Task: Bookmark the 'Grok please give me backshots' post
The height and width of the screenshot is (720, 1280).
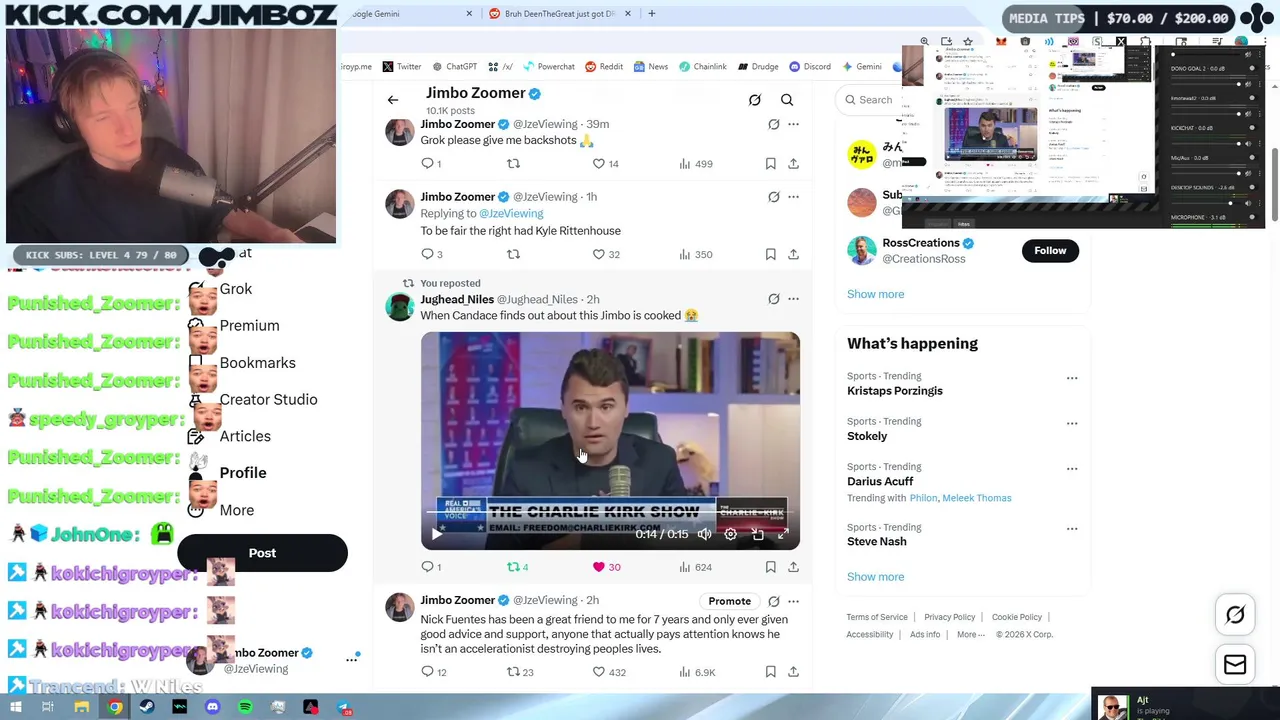Action: (770, 163)
